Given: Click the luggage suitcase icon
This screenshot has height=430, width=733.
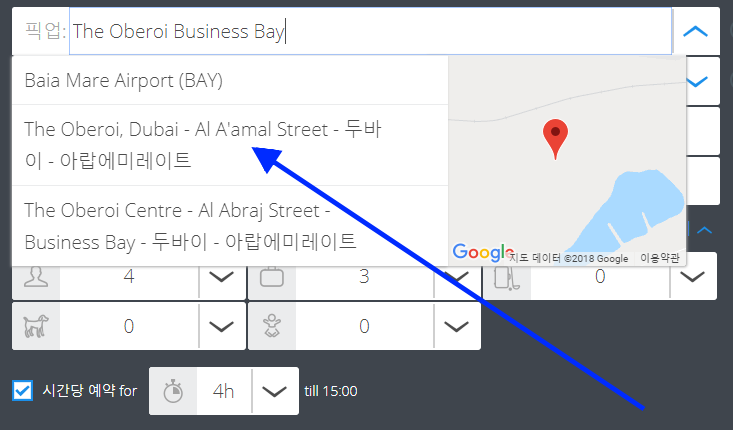Looking at the screenshot, I should [272, 277].
